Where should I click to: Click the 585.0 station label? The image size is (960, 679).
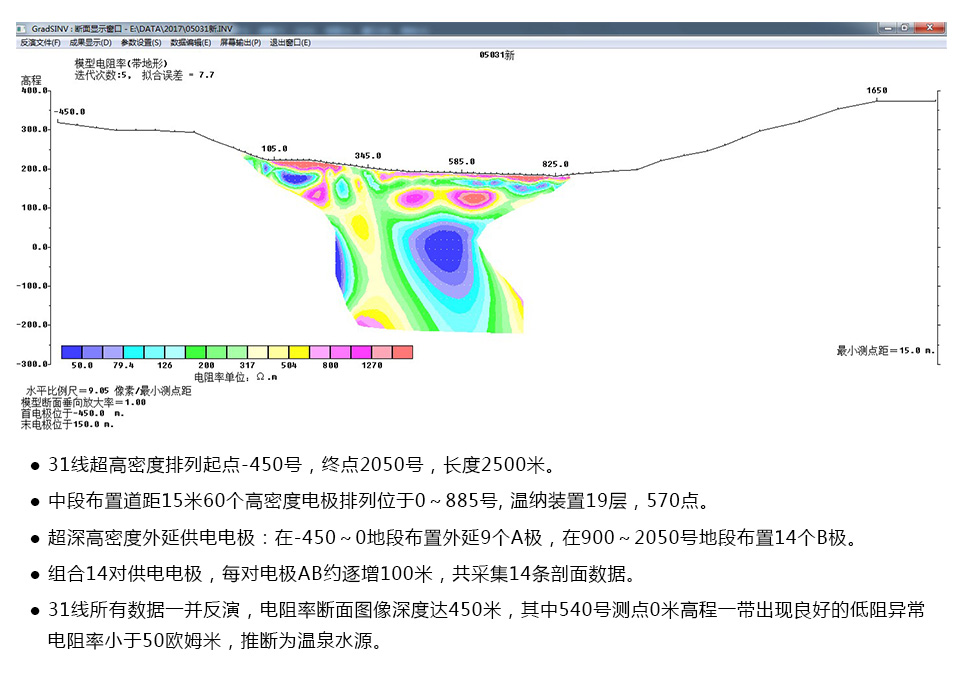[462, 162]
